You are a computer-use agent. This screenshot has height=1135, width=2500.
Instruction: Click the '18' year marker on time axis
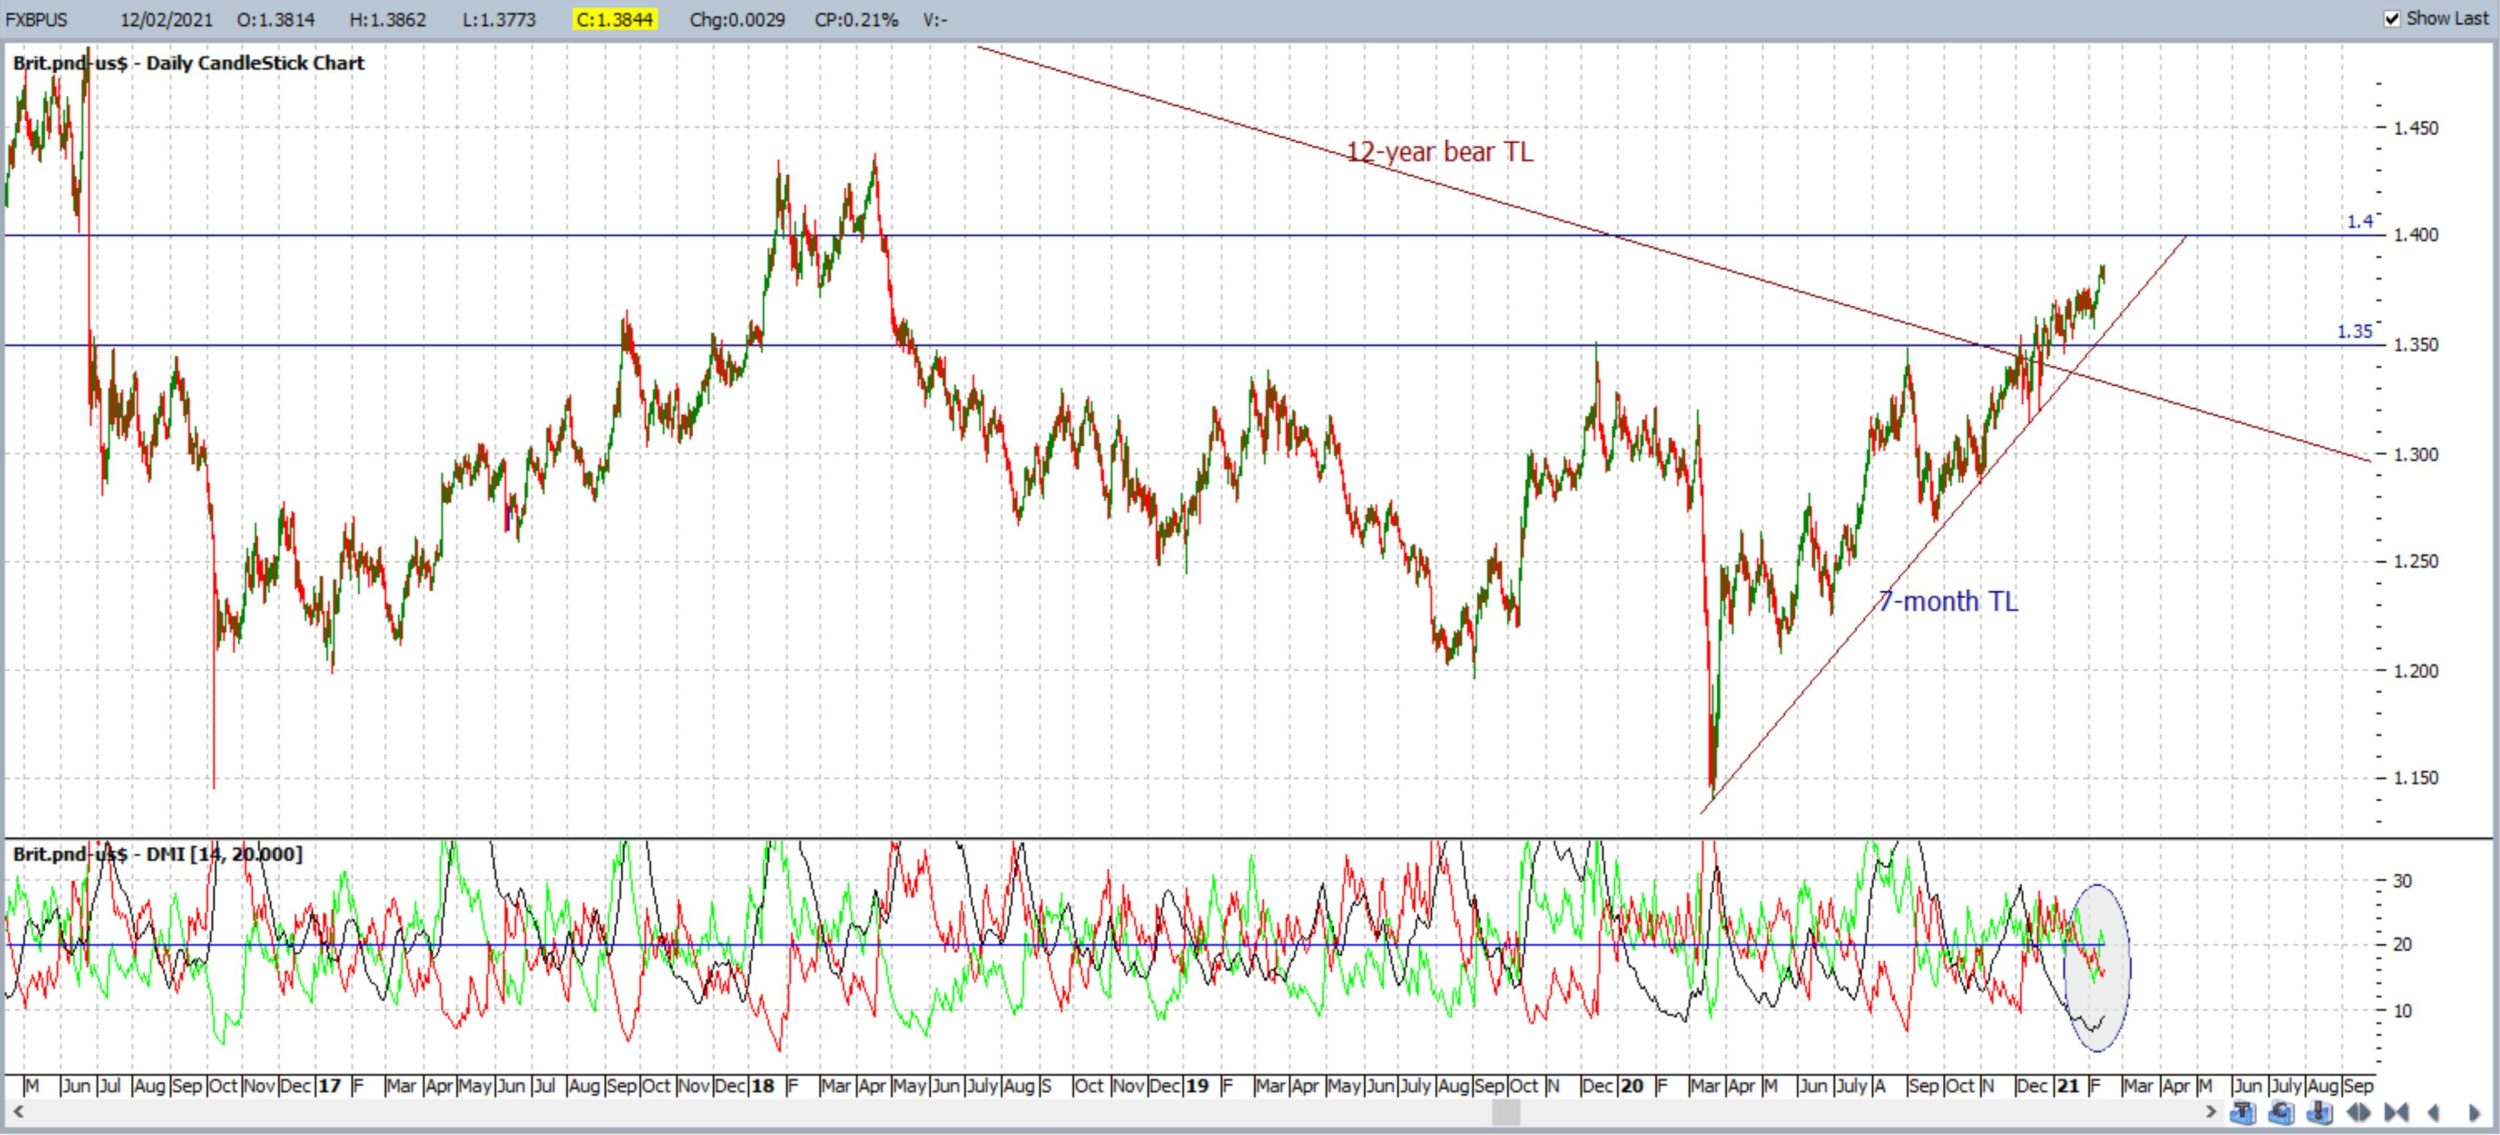[x=763, y=1086]
